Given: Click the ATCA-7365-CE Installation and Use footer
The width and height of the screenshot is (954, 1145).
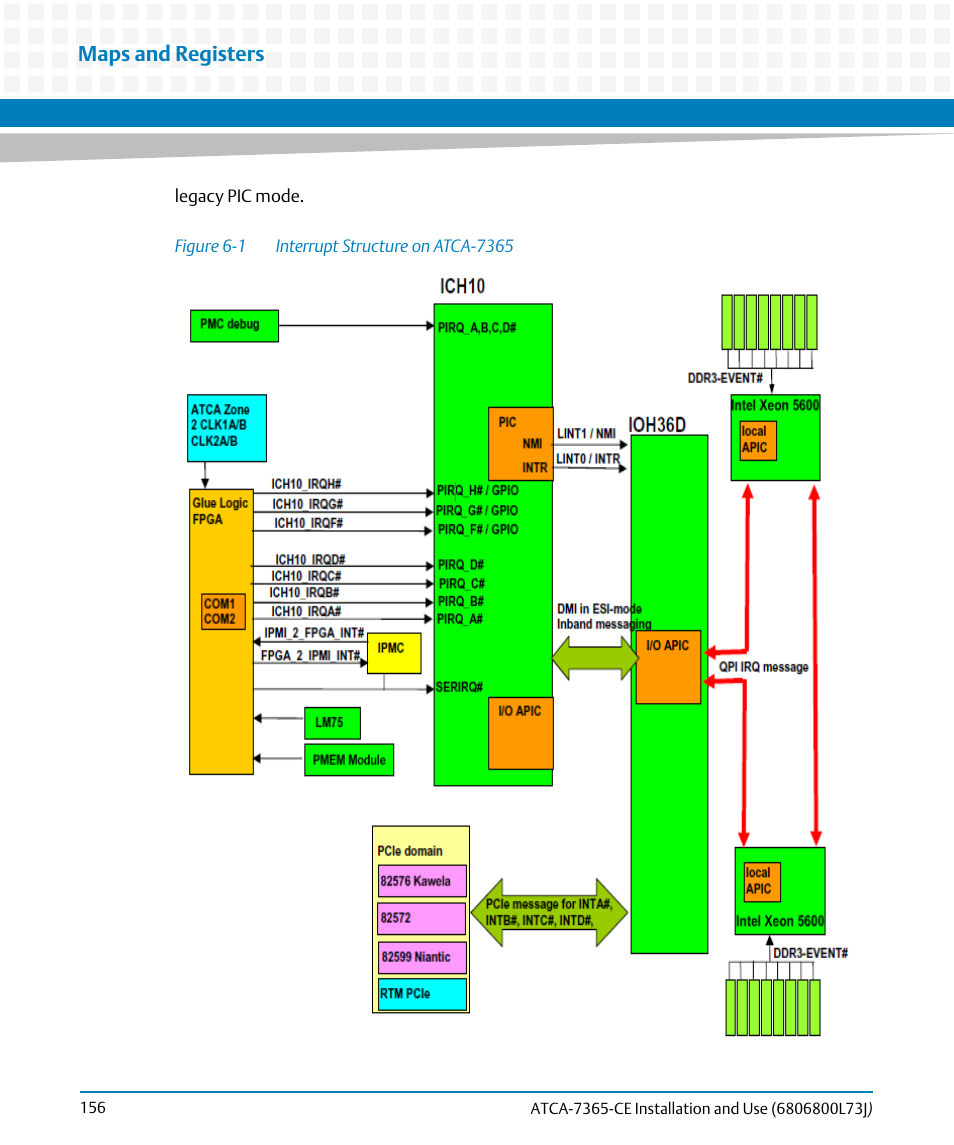Looking at the screenshot, I should tap(701, 1109).
